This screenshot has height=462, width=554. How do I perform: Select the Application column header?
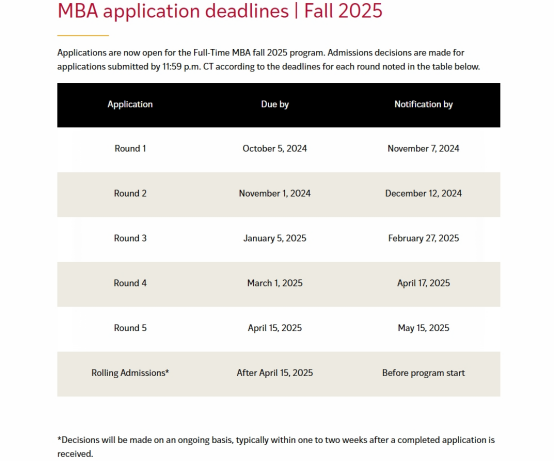130,104
